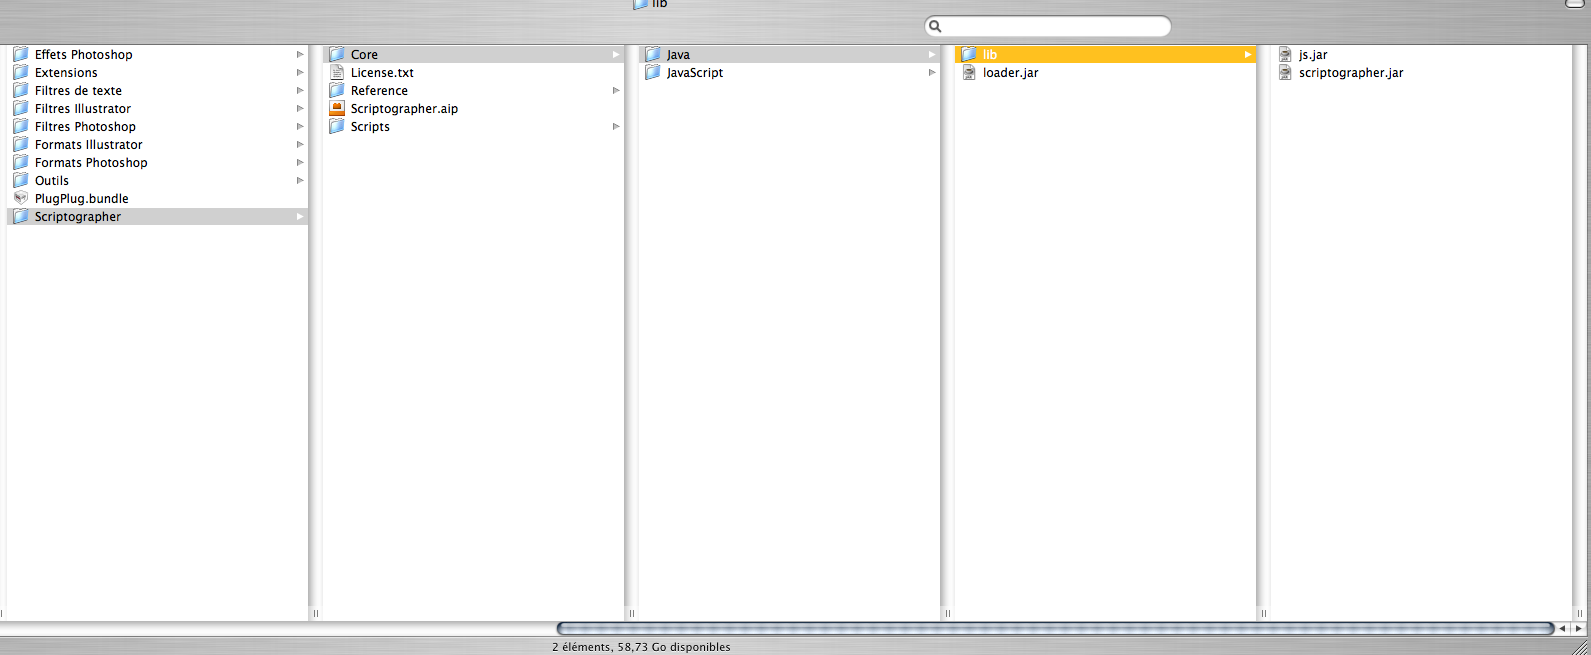Click the scroll left arrow button
Viewport: 1591px width, 655px height.
(x=1564, y=628)
